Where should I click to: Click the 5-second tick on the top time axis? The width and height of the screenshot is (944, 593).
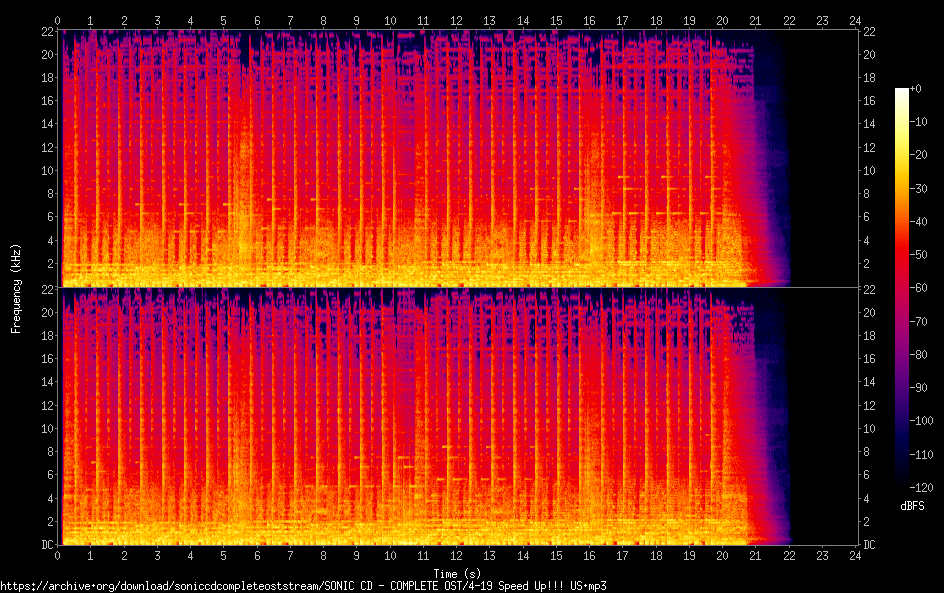point(224,19)
